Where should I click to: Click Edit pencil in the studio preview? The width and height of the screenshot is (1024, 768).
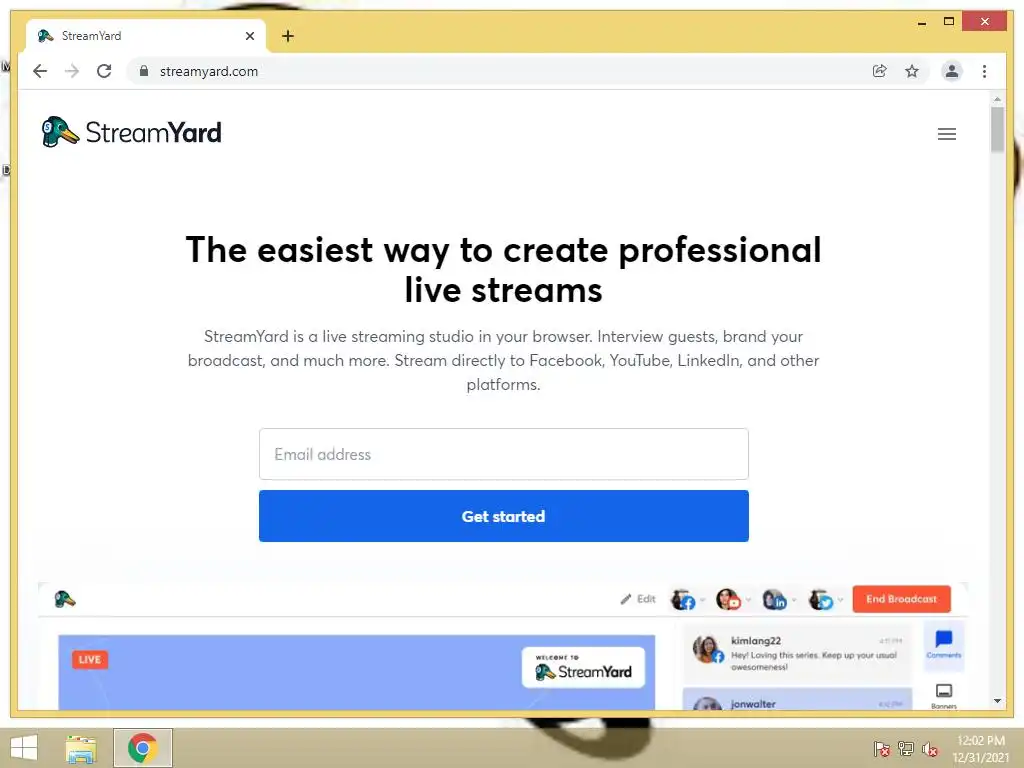coord(638,599)
